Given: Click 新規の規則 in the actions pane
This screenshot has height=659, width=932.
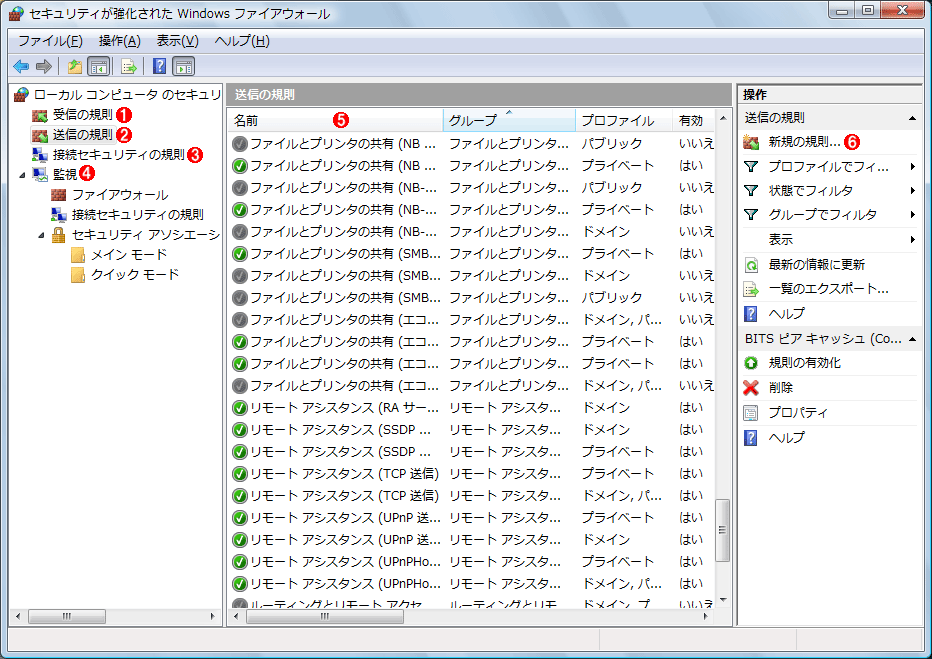Looking at the screenshot, I should point(804,142).
